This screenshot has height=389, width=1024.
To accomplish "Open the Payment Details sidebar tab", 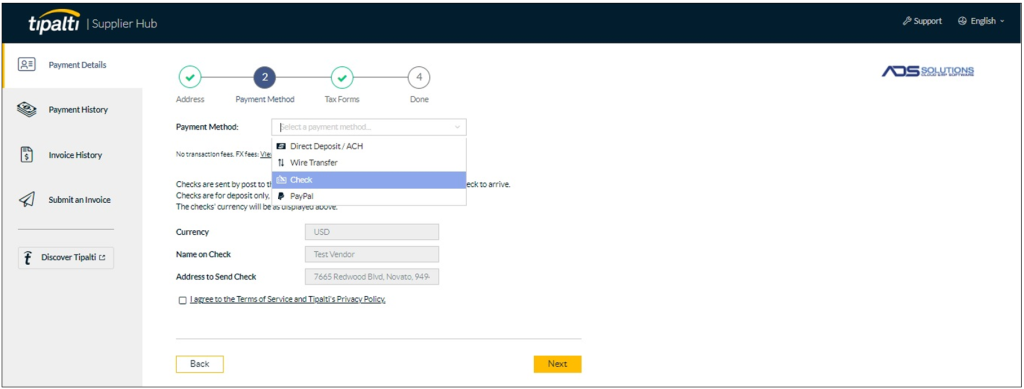I will point(72,65).
